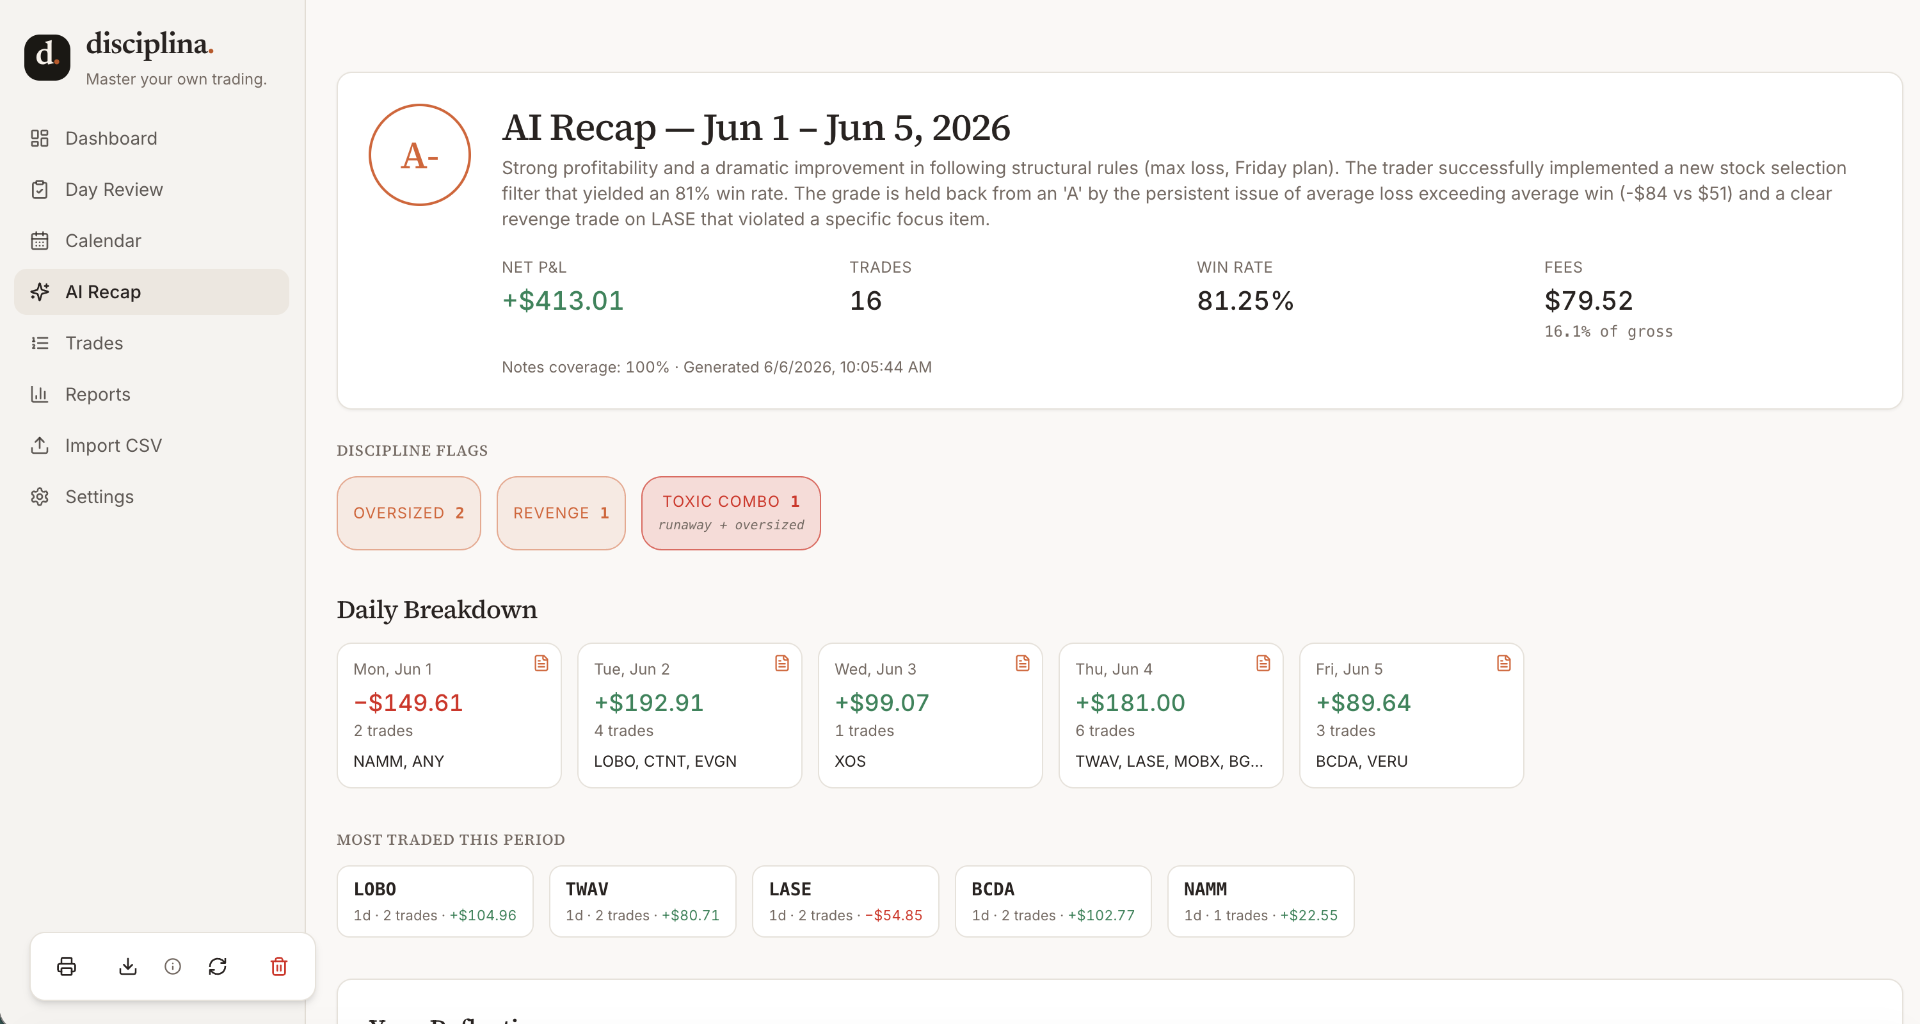Click the Trades list icon
Screen dimensions: 1920x1024
point(40,343)
